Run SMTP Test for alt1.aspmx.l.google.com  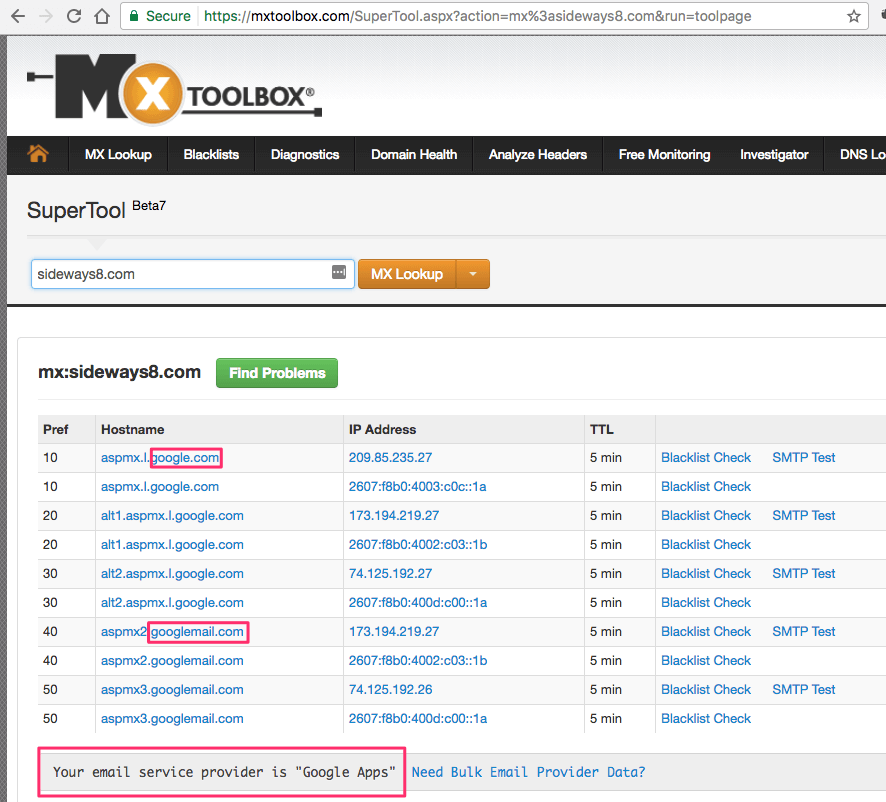coord(803,515)
